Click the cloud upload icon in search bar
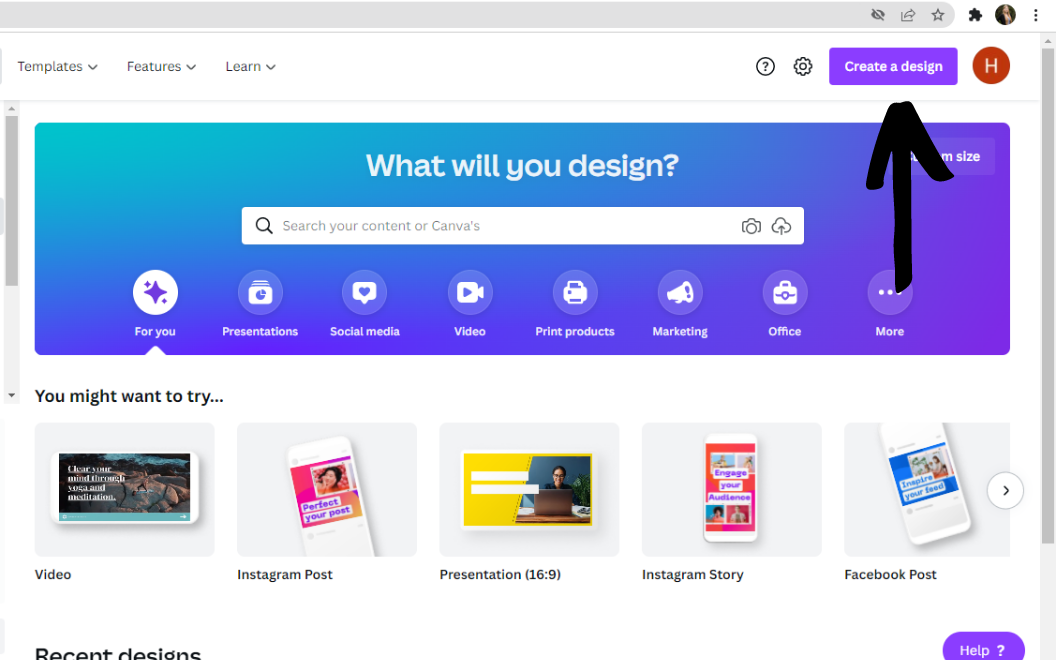Screen dimensions: 1056x660 [782, 227]
